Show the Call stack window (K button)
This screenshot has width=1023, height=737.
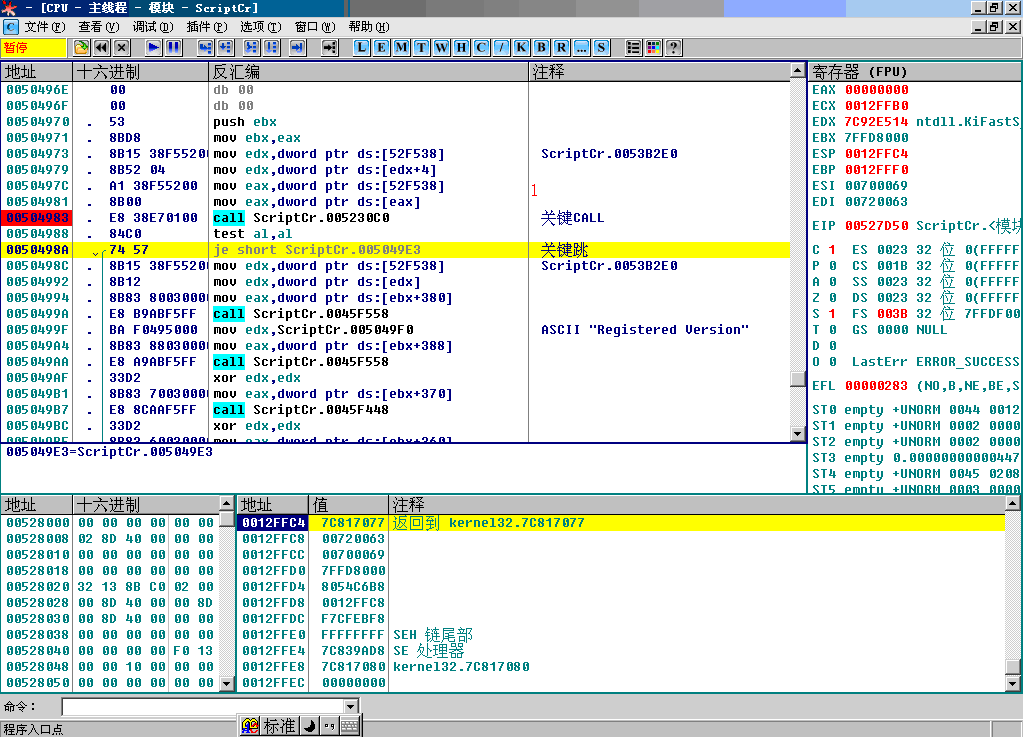pos(521,47)
